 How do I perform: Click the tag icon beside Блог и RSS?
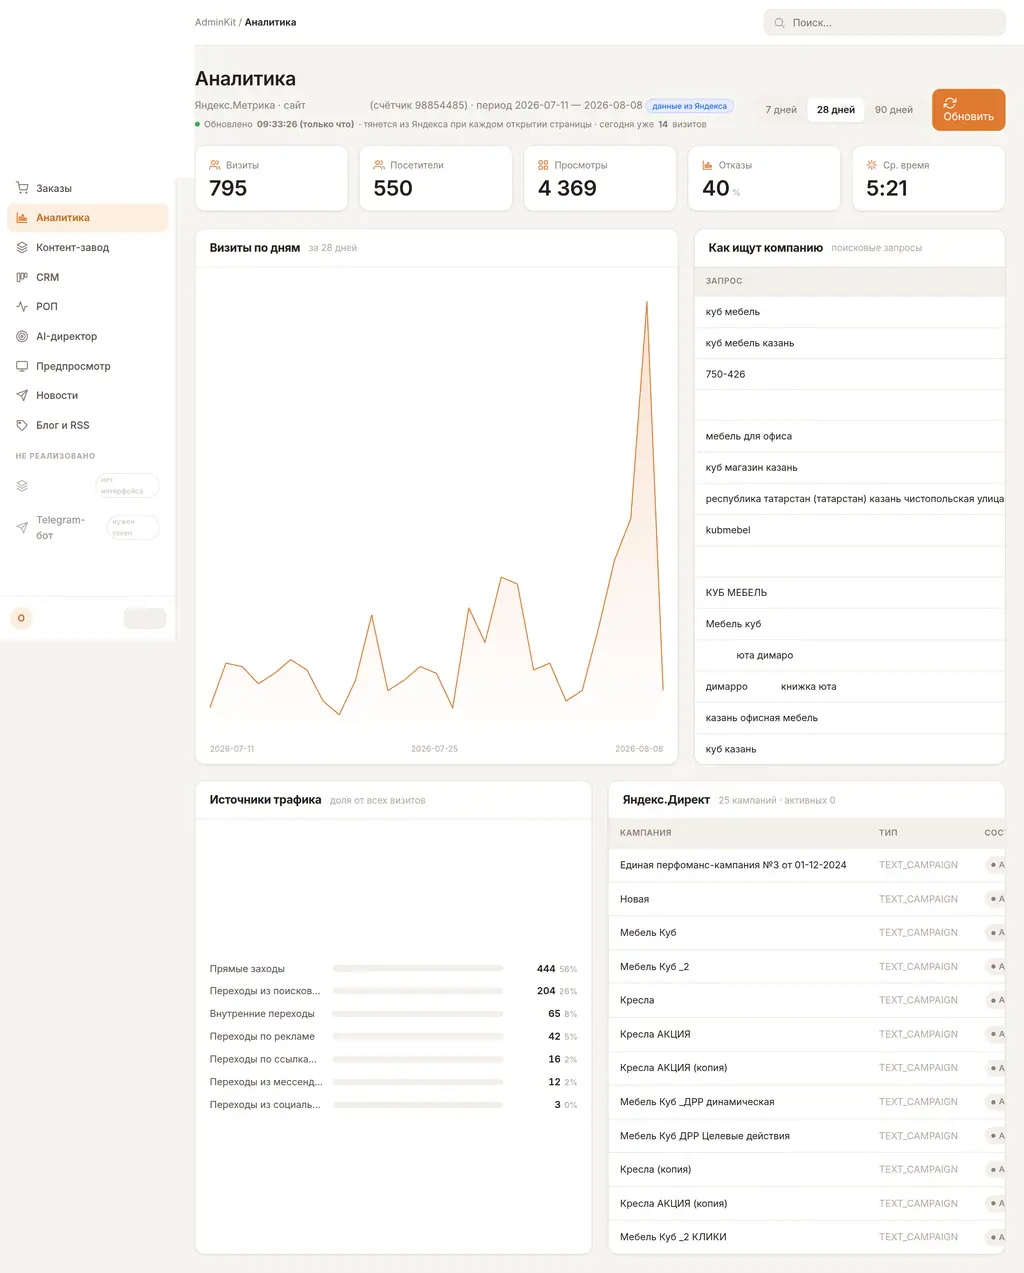(22, 425)
